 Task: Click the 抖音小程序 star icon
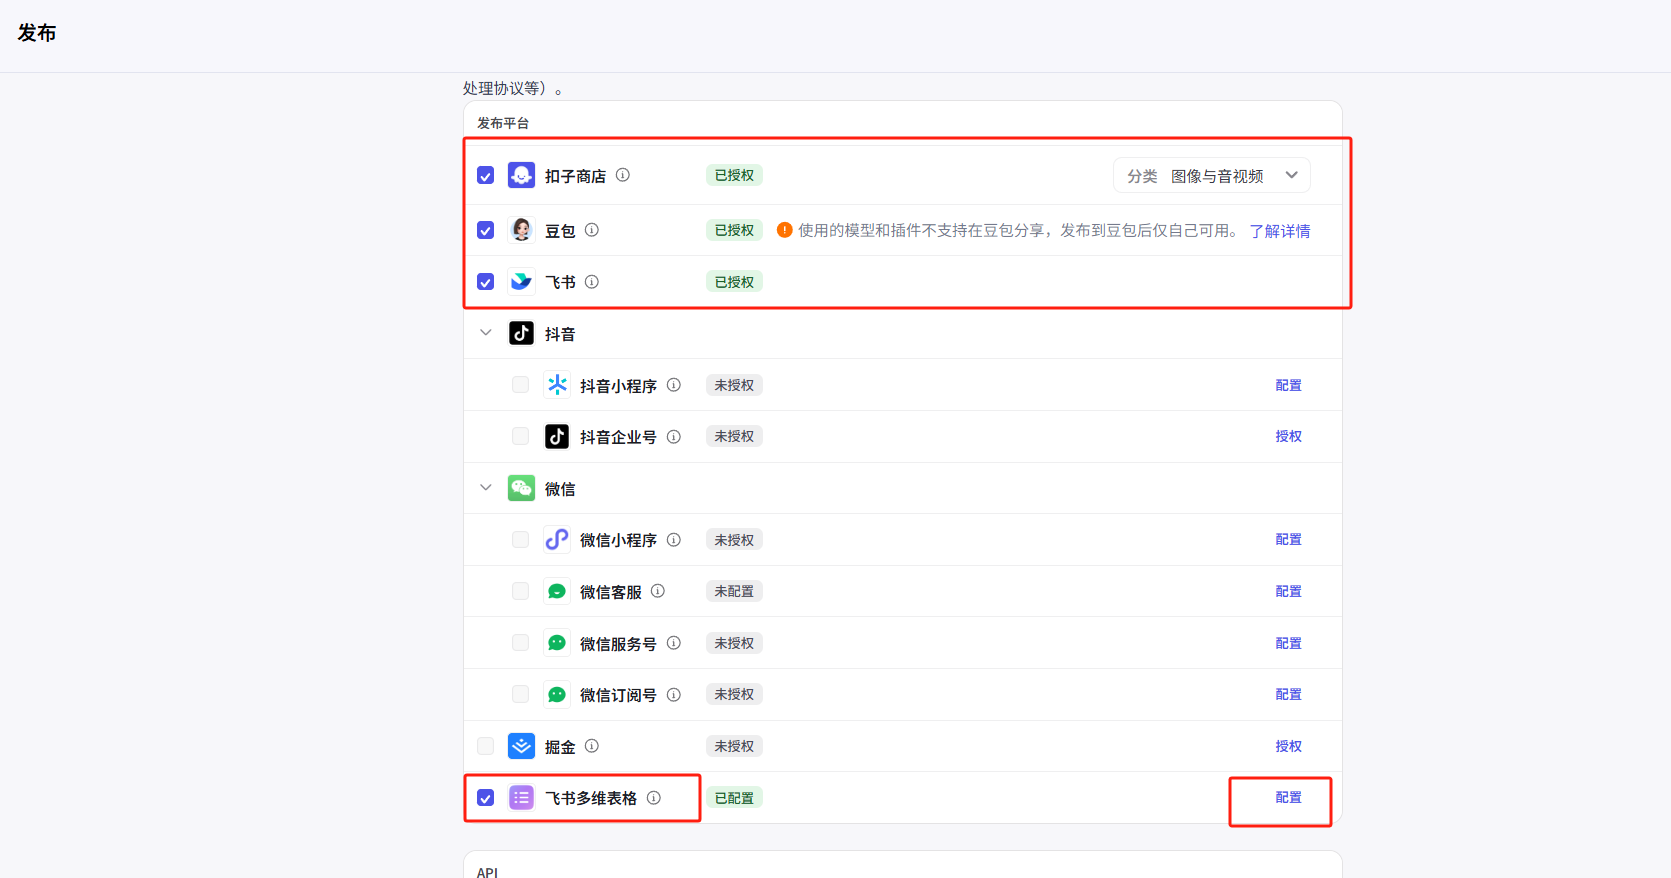pyautogui.click(x=557, y=385)
